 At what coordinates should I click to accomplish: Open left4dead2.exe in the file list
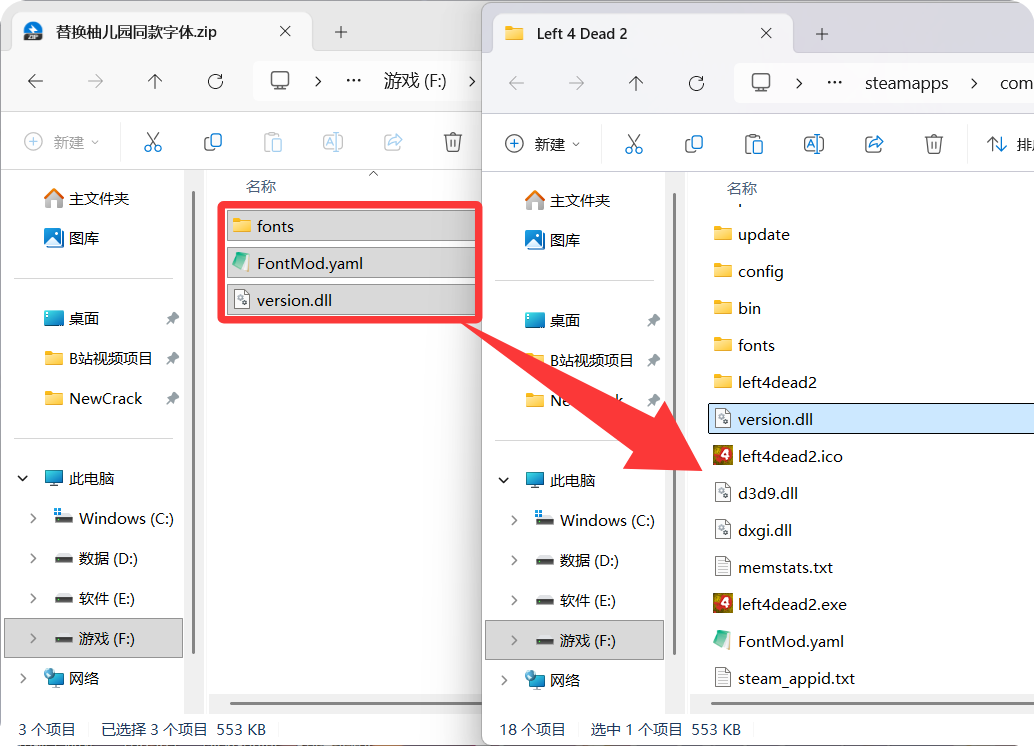(x=791, y=604)
